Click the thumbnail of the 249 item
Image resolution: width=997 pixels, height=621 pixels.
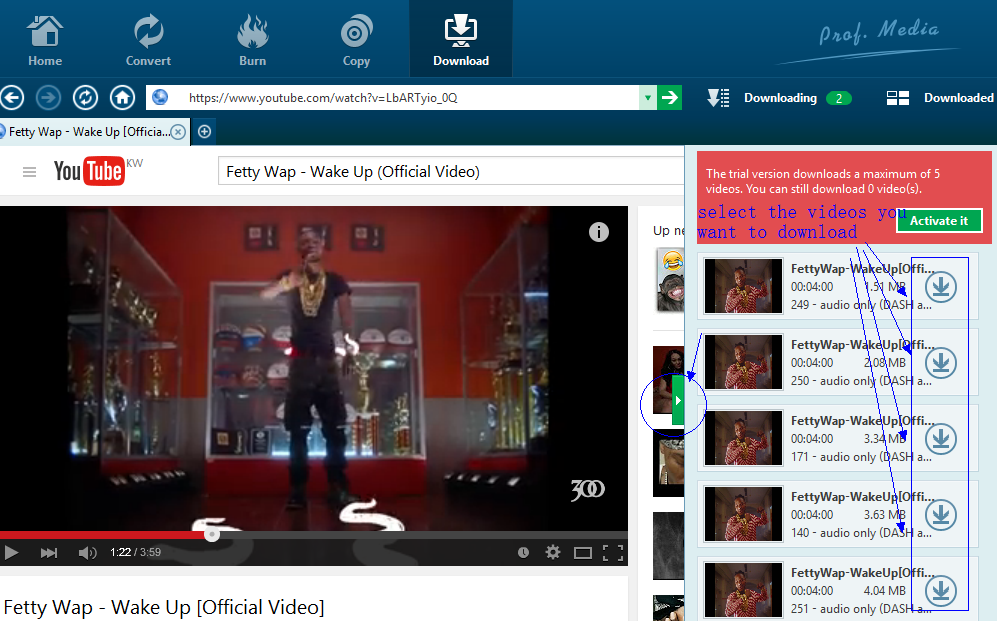pyautogui.click(x=743, y=286)
